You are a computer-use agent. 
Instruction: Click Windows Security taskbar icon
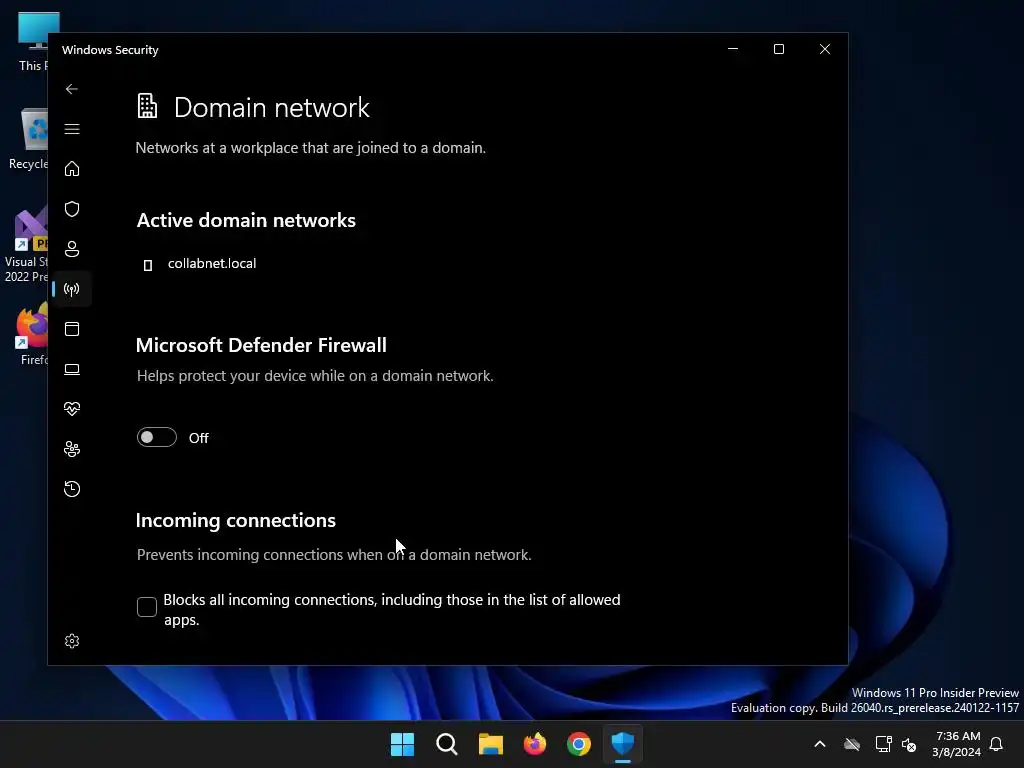coord(623,744)
